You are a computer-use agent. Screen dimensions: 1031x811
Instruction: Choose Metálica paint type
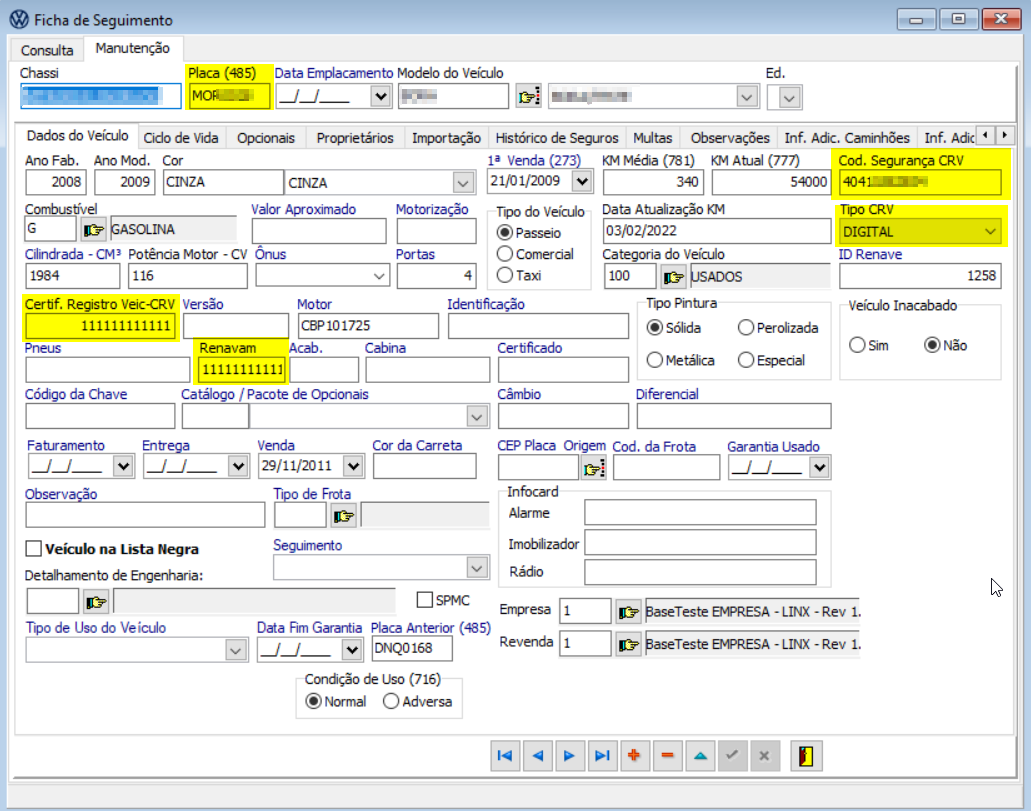pos(655,360)
